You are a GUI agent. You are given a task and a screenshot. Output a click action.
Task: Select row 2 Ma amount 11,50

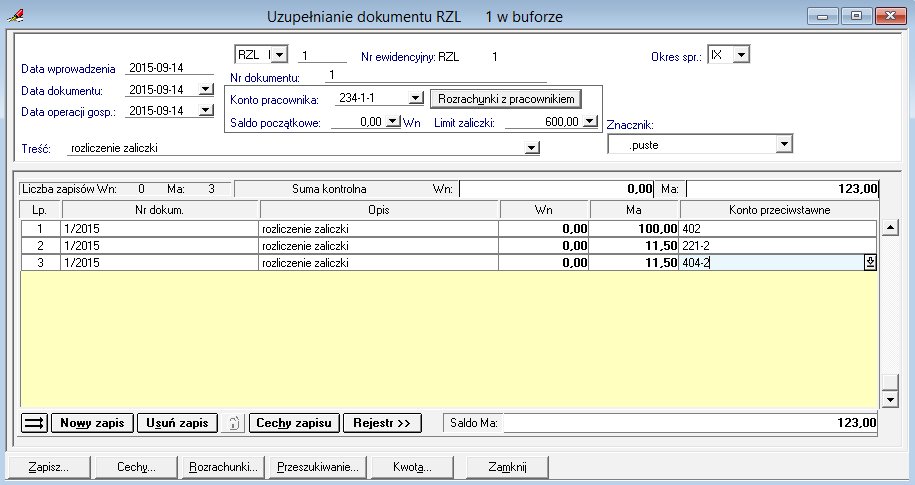tap(634, 246)
